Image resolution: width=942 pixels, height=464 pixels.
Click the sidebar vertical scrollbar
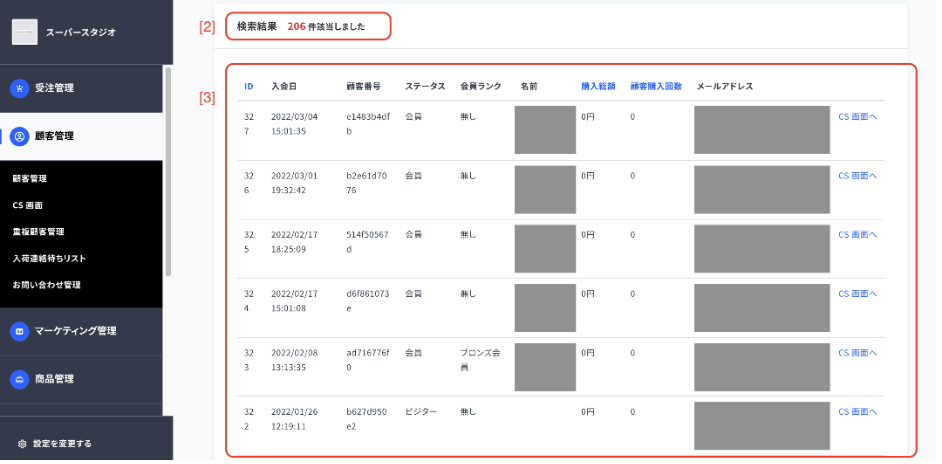pyautogui.click(x=168, y=171)
